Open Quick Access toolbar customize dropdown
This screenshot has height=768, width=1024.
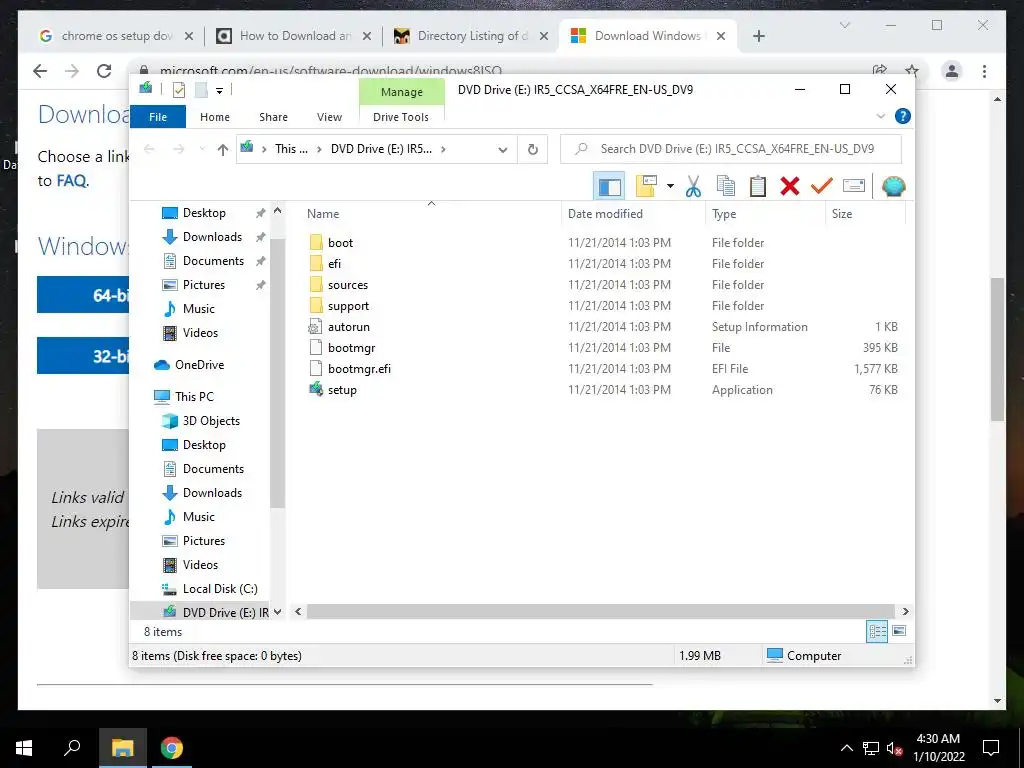click(219, 91)
